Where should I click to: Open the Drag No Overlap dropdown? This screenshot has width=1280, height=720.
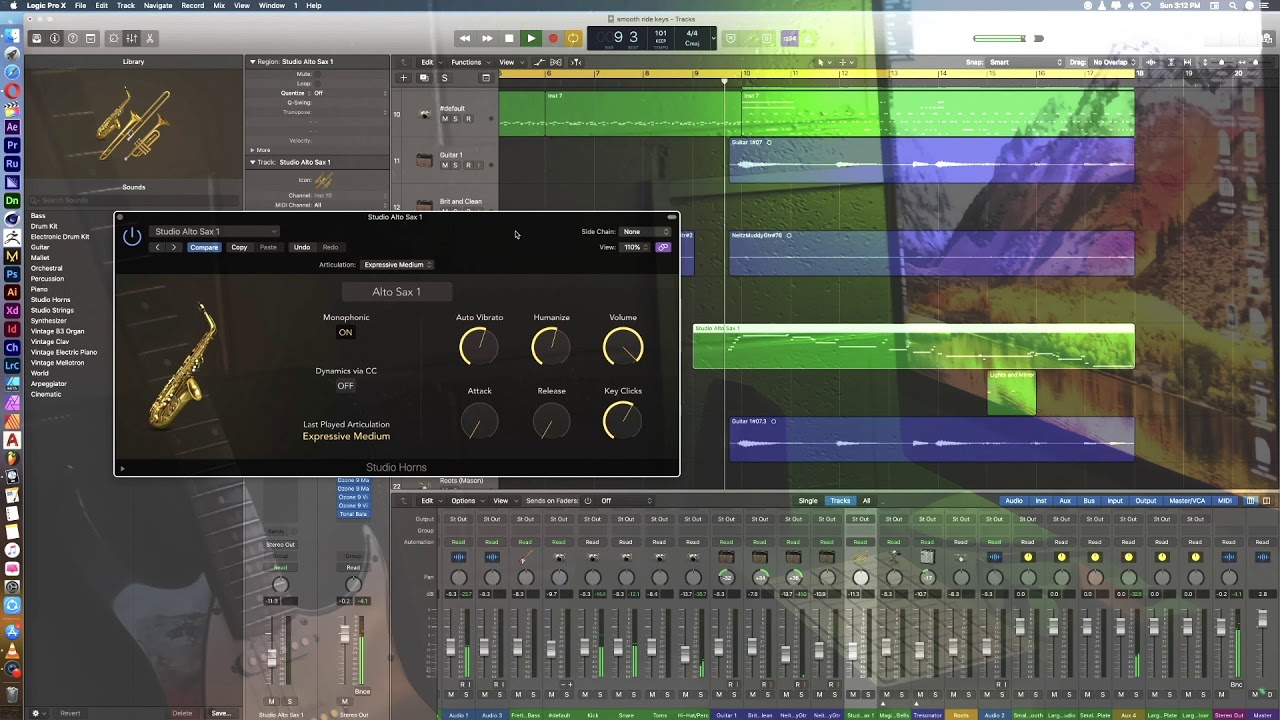point(1113,62)
